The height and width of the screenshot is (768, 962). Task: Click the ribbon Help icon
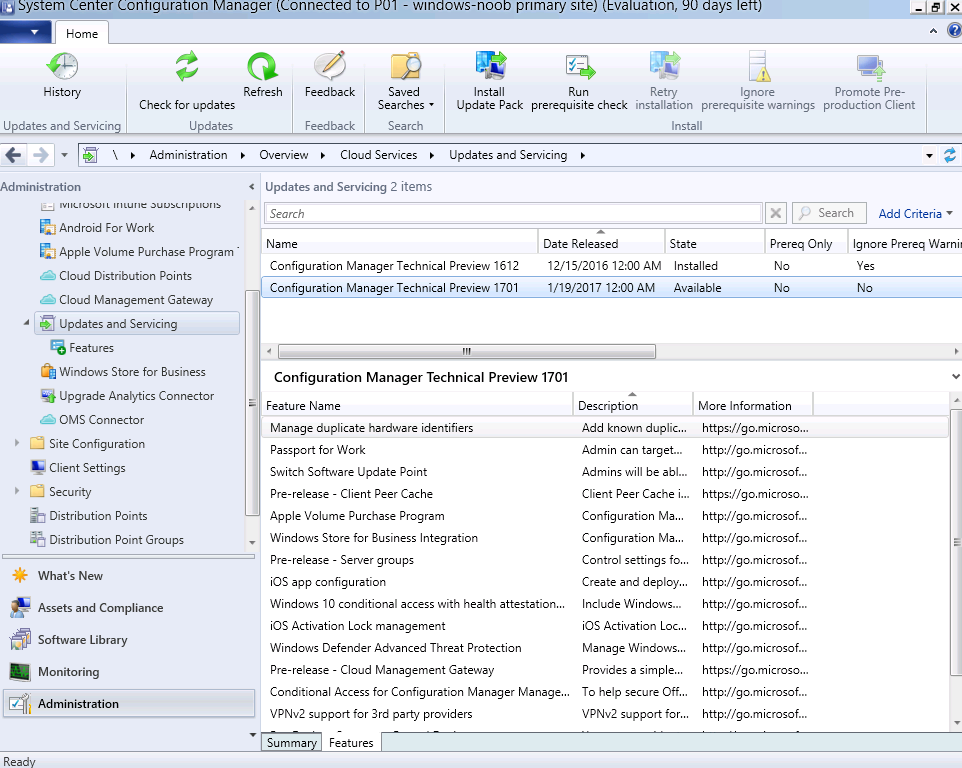[x=955, y=31]
